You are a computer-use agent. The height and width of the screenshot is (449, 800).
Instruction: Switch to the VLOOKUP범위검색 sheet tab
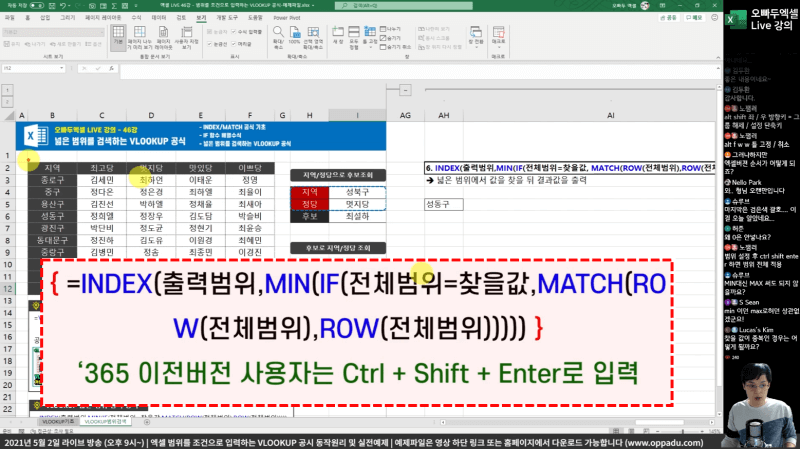pos(105,422)
